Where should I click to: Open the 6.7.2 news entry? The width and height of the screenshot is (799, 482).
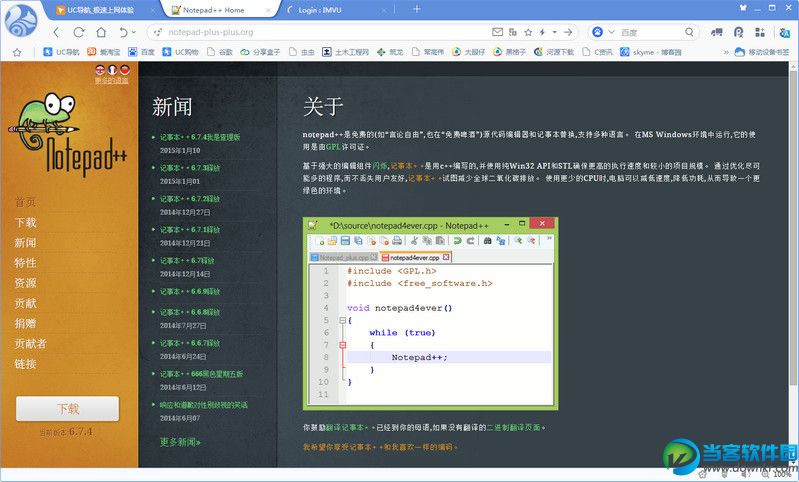click(x=190, y=199)
